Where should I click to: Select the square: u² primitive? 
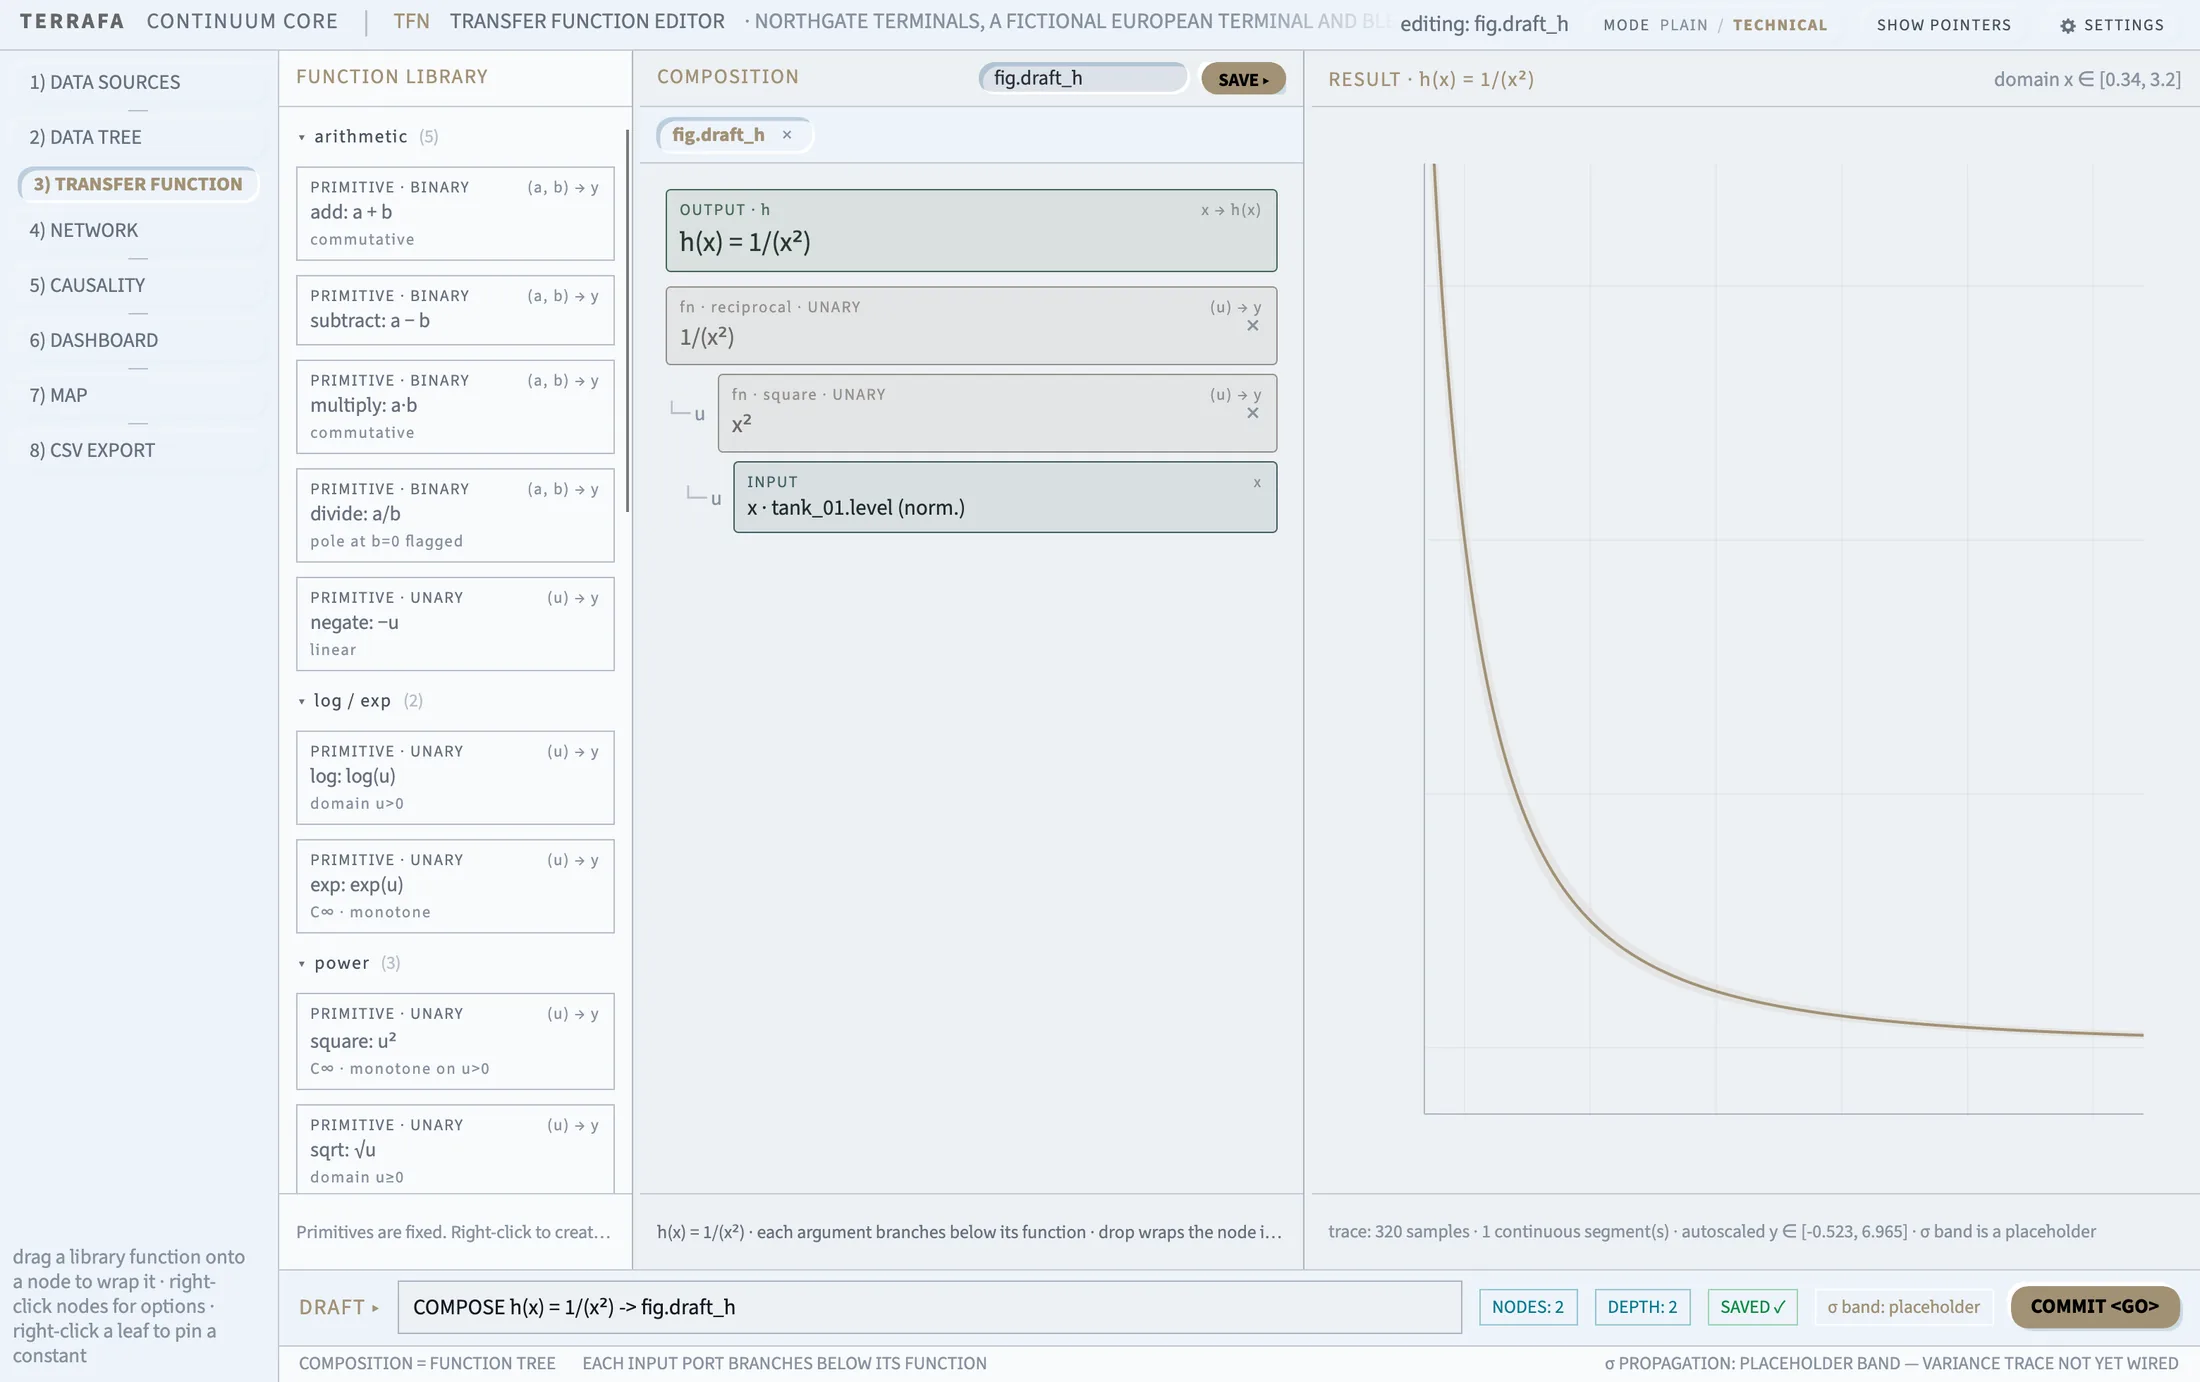pos(455,1041)
